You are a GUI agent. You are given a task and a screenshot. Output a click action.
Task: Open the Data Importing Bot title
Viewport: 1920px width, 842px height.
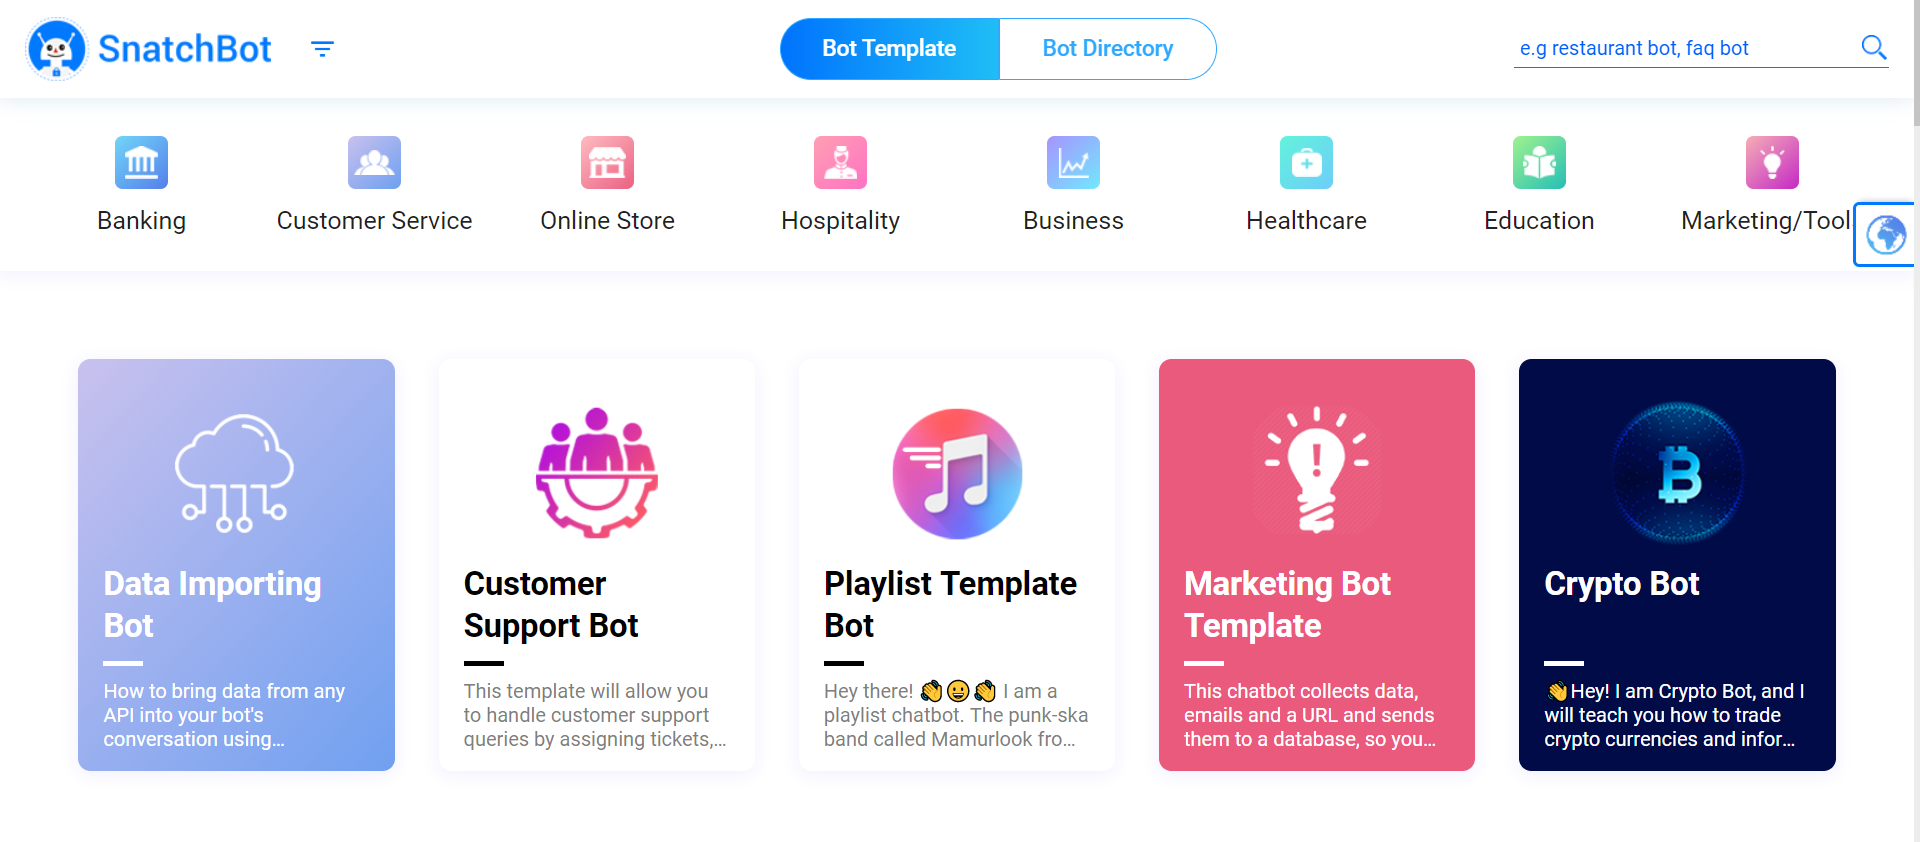(212, 604)
